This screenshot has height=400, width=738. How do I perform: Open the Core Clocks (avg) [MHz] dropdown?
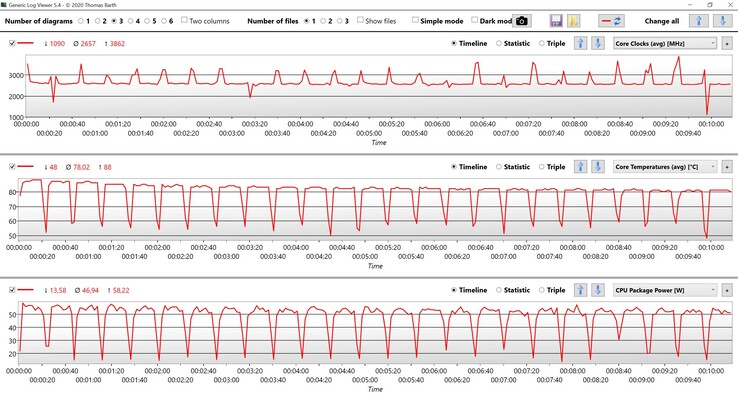coord(664,43)
